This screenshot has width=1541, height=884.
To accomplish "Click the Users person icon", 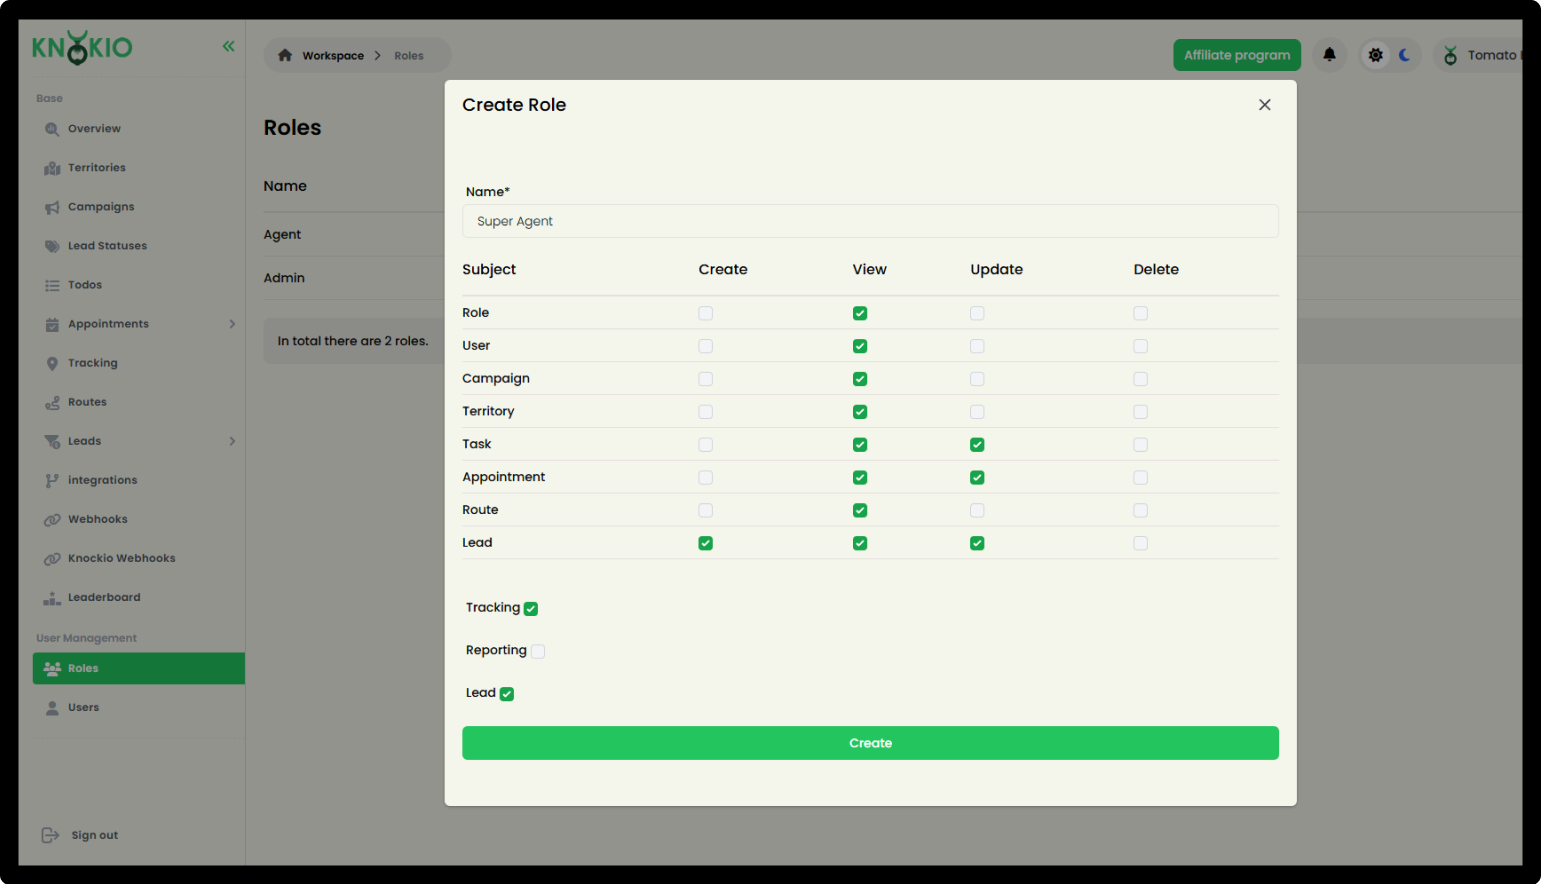I will click(x=52, y=707).
